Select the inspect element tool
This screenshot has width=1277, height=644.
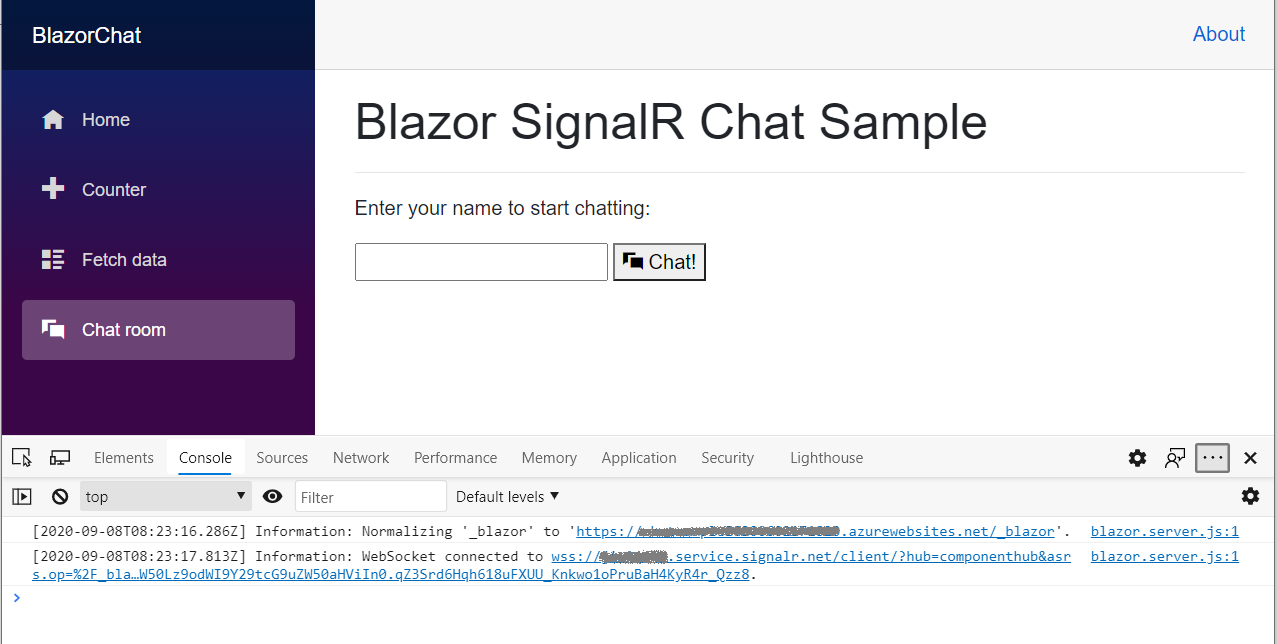21,457
